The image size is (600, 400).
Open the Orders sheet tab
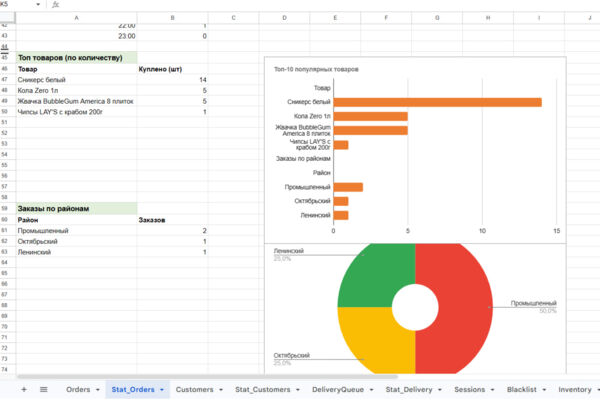[78, 389]
